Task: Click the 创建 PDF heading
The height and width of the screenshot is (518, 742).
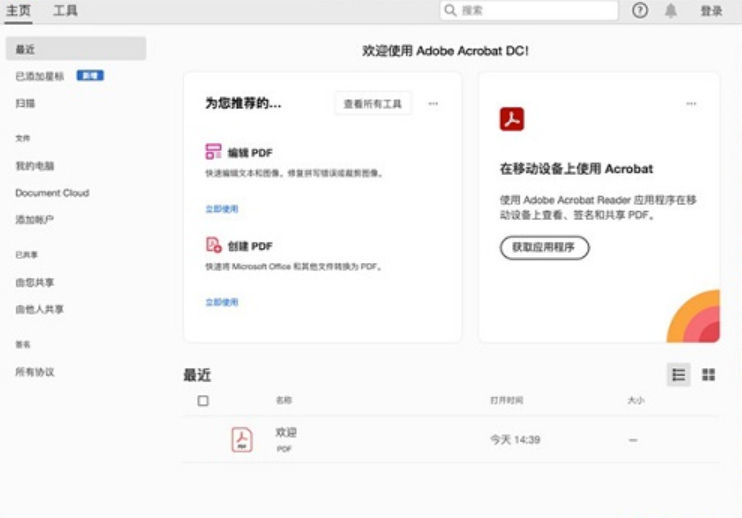Action: (250, 246)
